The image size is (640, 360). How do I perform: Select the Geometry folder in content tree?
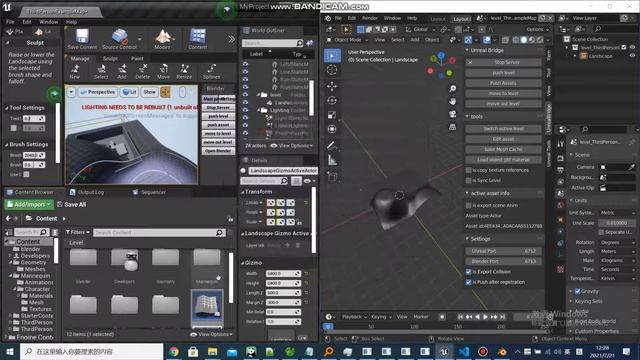pos(33,262)
